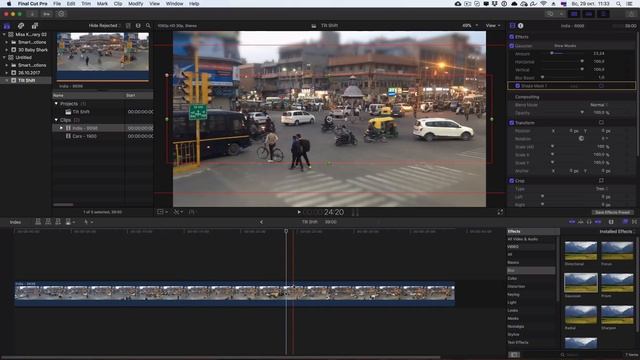Open the select tool arrow dropdown
Viewport: 640px width, 360px height.
[88, 222]
